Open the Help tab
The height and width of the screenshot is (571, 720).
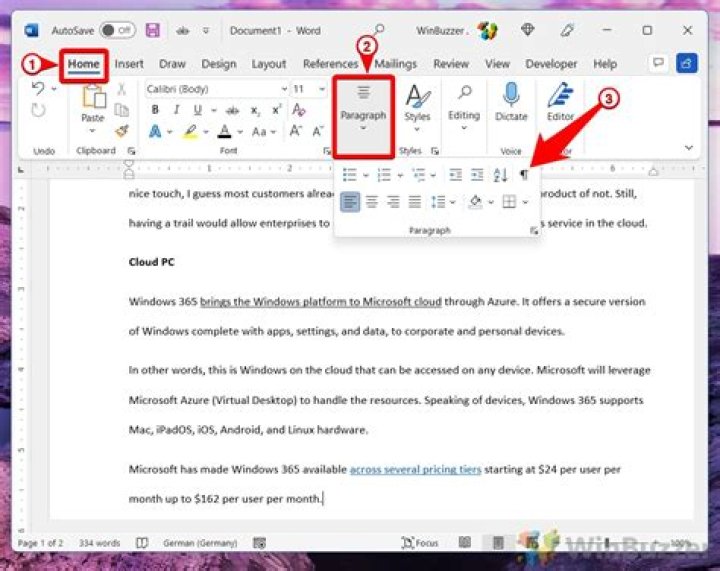(x=605, y=64)
